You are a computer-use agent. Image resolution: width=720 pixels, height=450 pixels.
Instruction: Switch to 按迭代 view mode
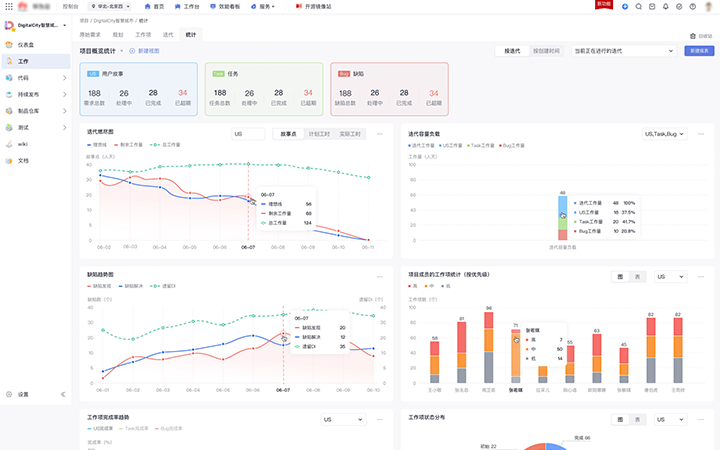point(512,51)
